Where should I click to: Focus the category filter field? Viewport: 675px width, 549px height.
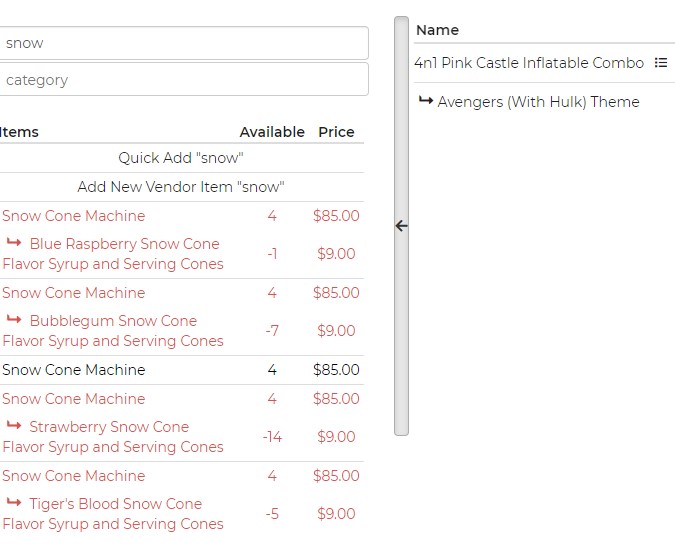(184, 80)
